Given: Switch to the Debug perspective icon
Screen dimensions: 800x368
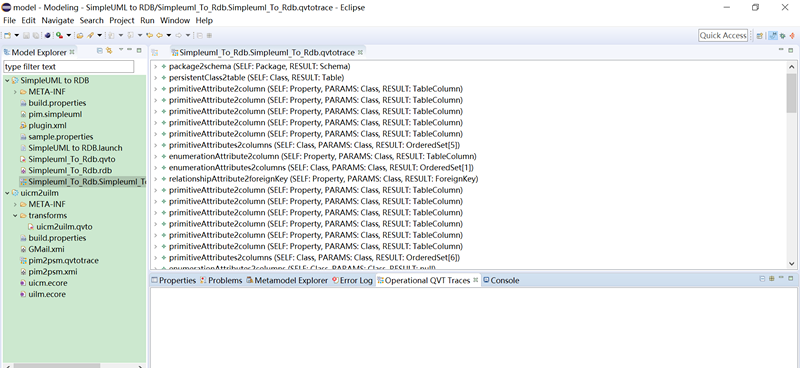Looking at the screenshot, I should coord(783,35).
